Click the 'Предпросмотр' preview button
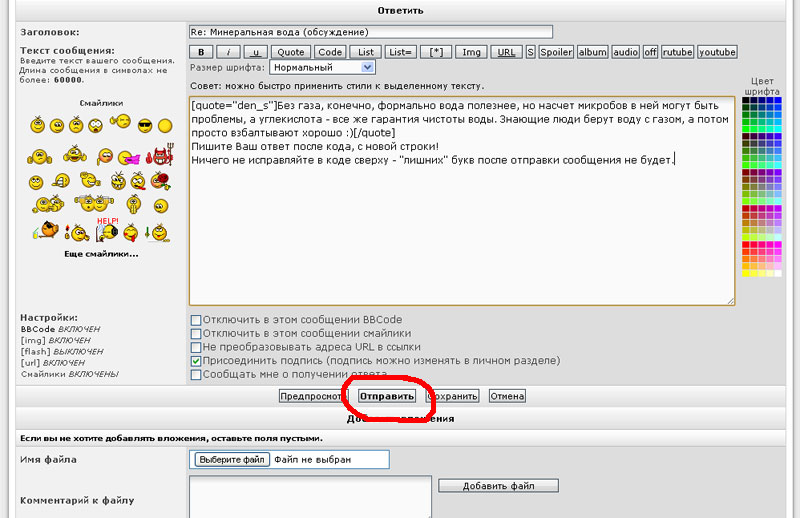The height and width of the screenshot is (518, 800). coord(314,396)
